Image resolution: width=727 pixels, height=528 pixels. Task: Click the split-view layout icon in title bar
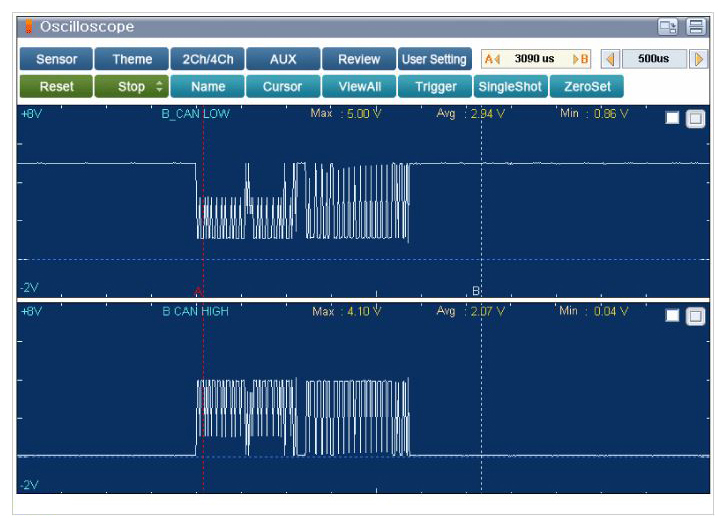click(x=696, y=27)
